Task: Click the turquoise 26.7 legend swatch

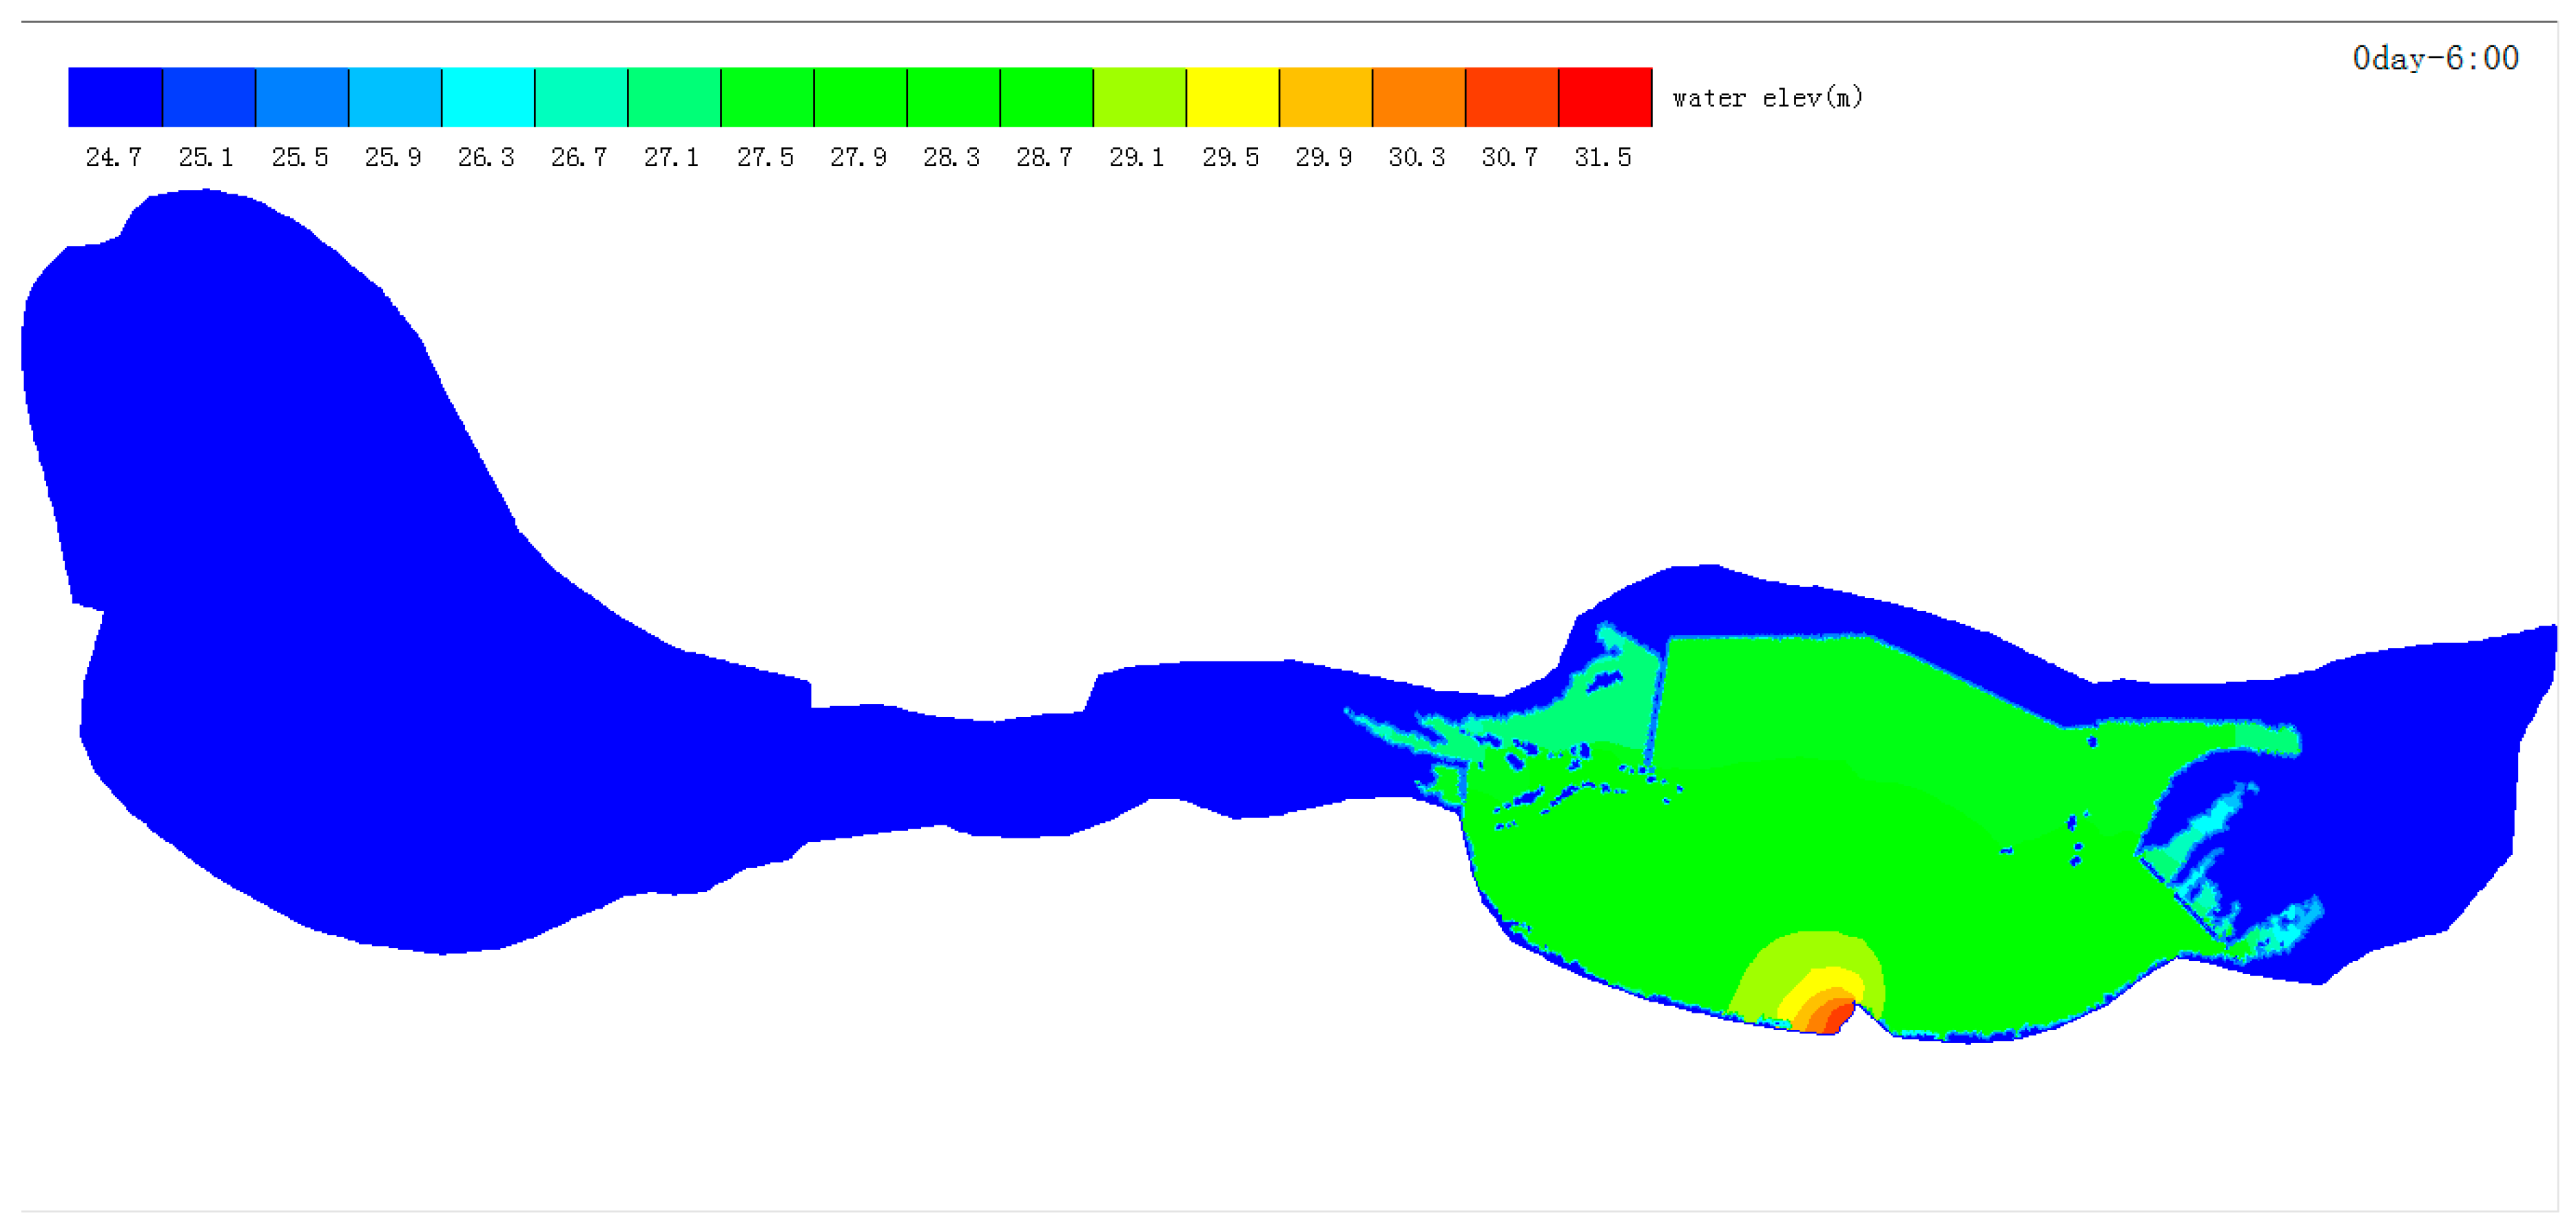Action: [x=581, y=97]
